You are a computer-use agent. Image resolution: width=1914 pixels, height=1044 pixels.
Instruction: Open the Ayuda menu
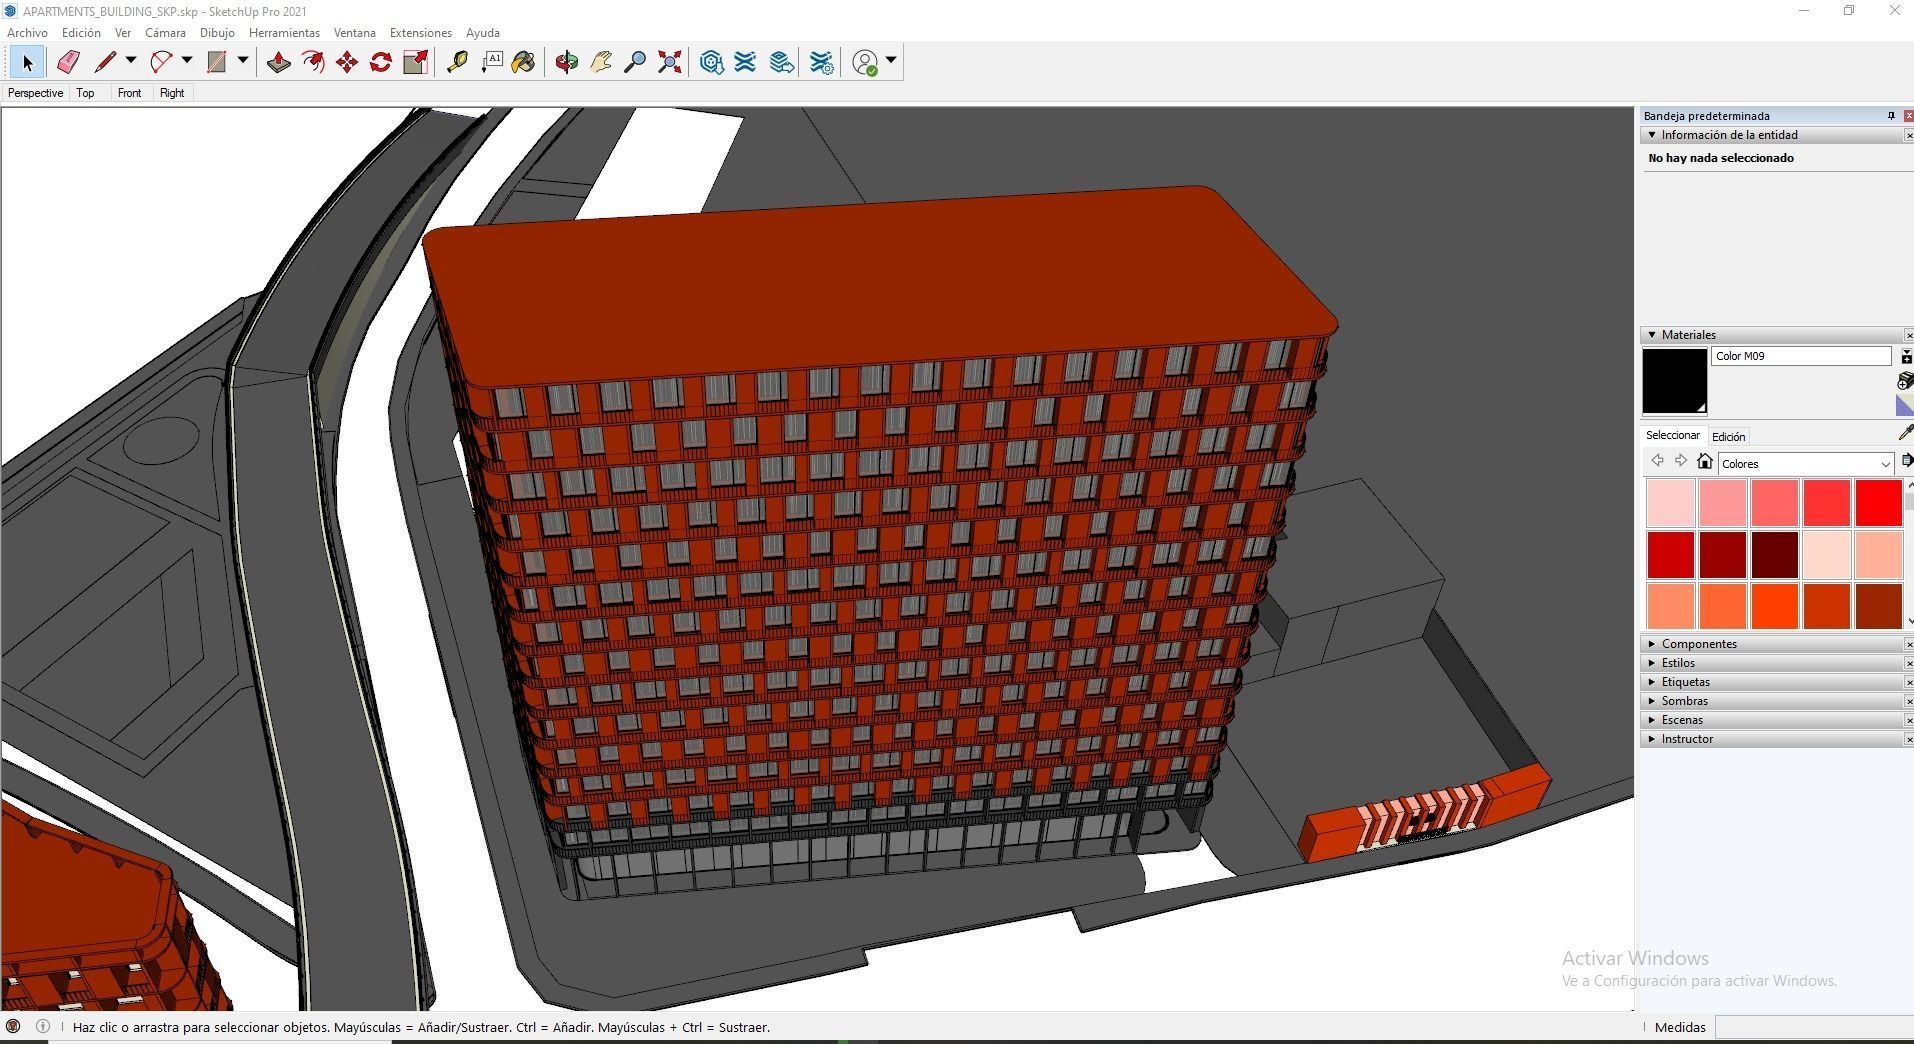483,33
